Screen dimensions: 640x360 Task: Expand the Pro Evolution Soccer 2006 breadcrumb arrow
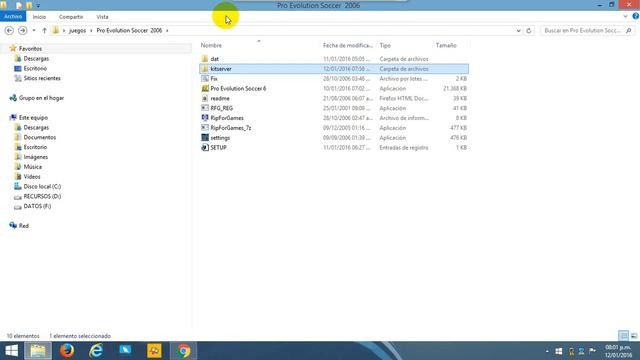click(167, 31)
